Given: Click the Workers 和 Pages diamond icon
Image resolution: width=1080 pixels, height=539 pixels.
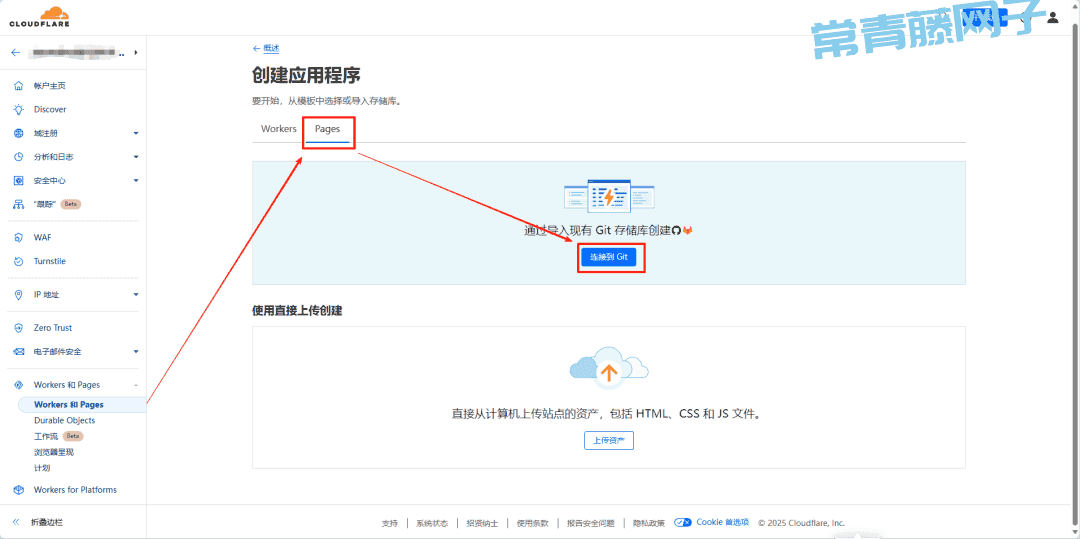Looking at the screenshot, I should [19, 385].
